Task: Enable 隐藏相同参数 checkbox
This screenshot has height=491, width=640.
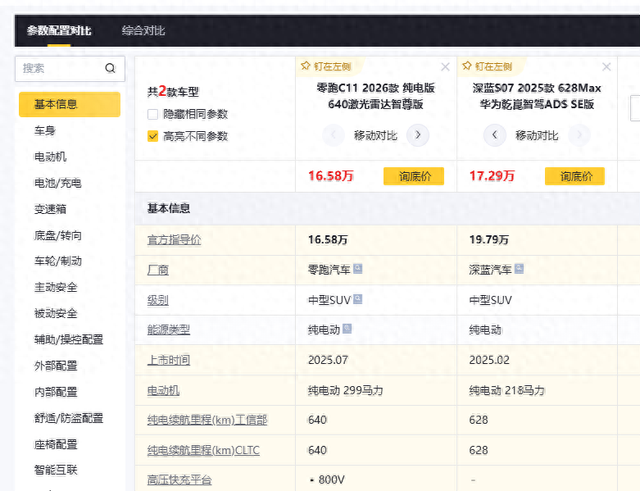Action: pyautogui.click(x=153, y=114)
